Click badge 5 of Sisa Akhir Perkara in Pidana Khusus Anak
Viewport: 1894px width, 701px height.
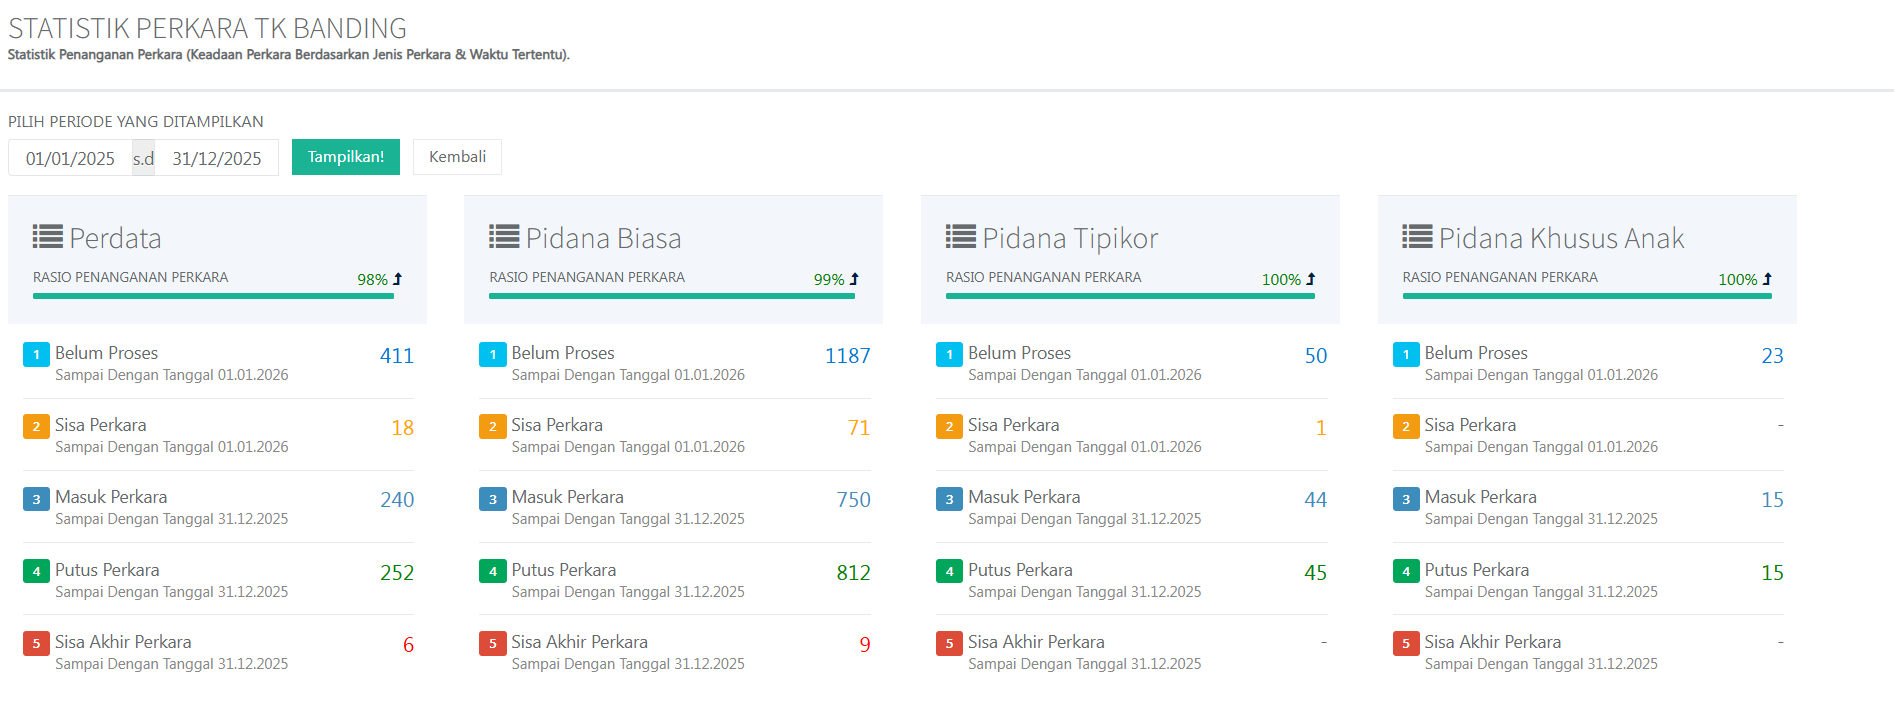click(x=1406, y=643)
